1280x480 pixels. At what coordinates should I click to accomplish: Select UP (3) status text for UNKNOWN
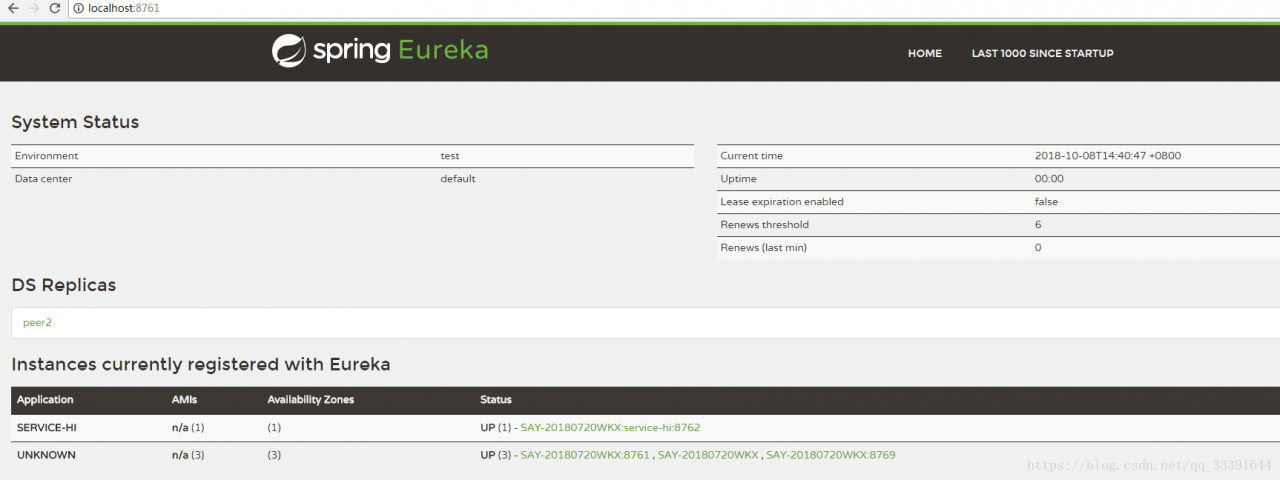tap(495, 455)
